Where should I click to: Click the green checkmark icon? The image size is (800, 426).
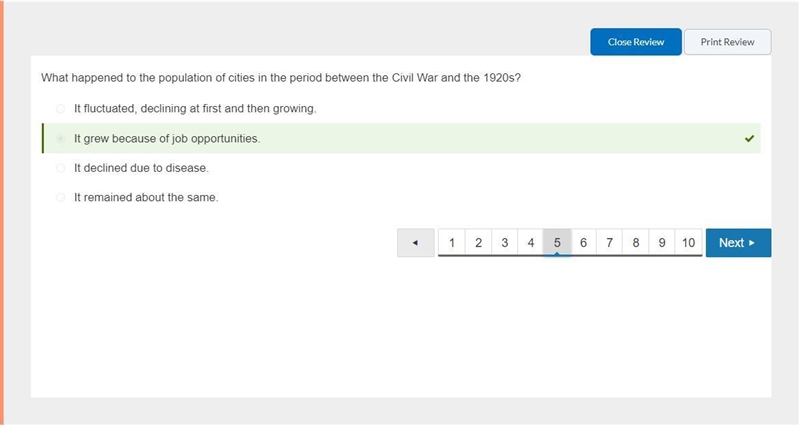(749, 138)
